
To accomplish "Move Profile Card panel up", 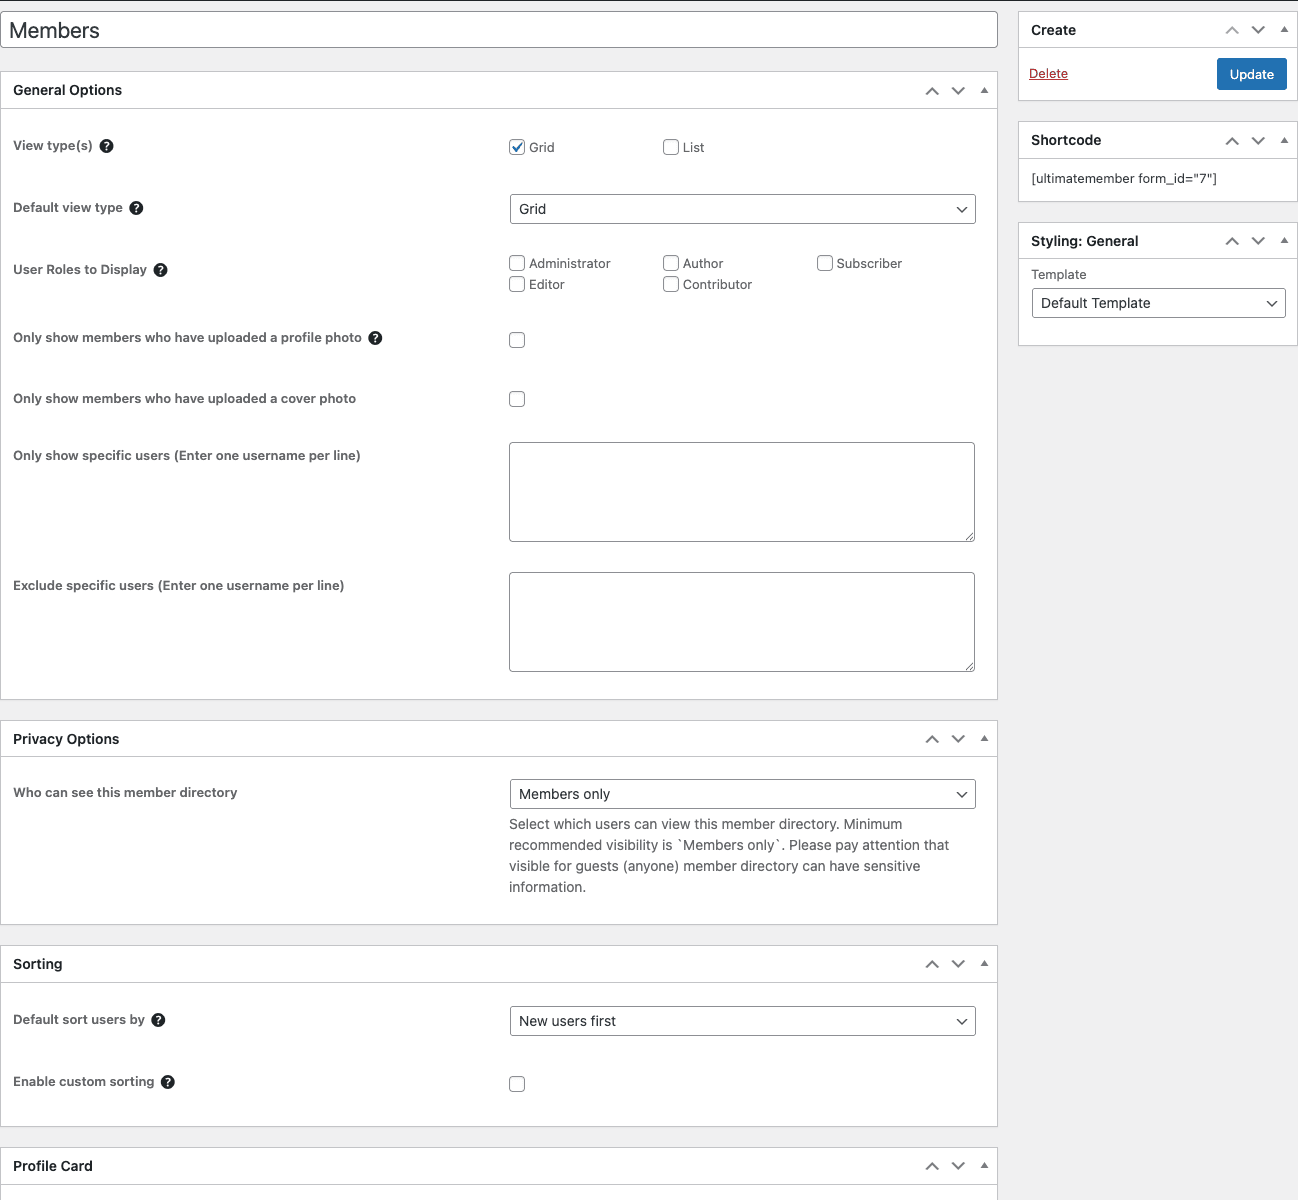I will (932, 1166).
